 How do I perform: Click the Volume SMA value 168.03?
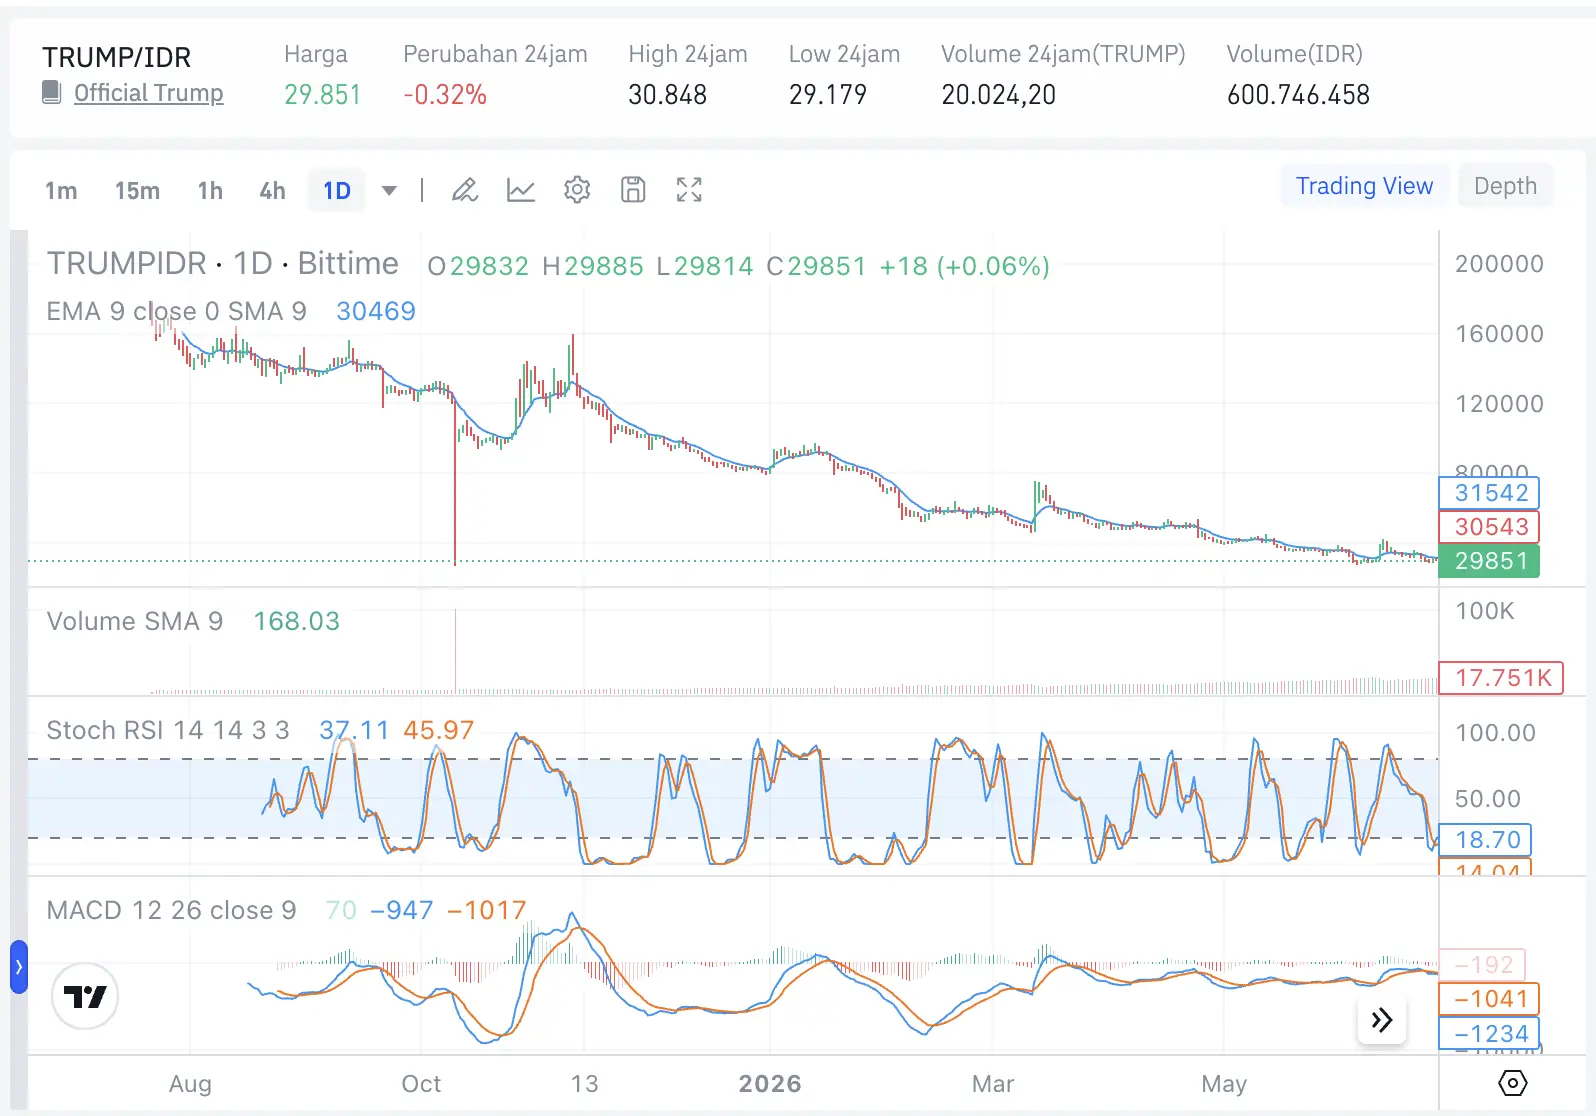point(297,621)
